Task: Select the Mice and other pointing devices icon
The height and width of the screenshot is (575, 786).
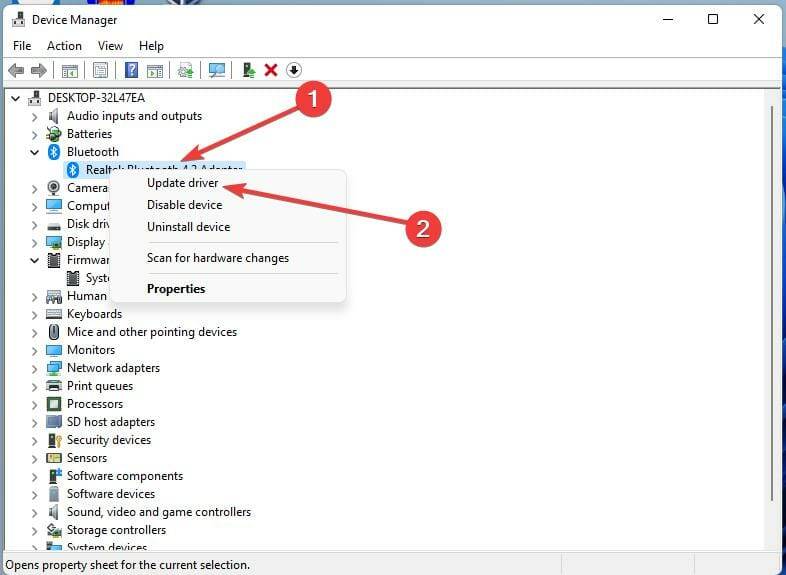Action: pyautogui.click(x=54, y=332)
